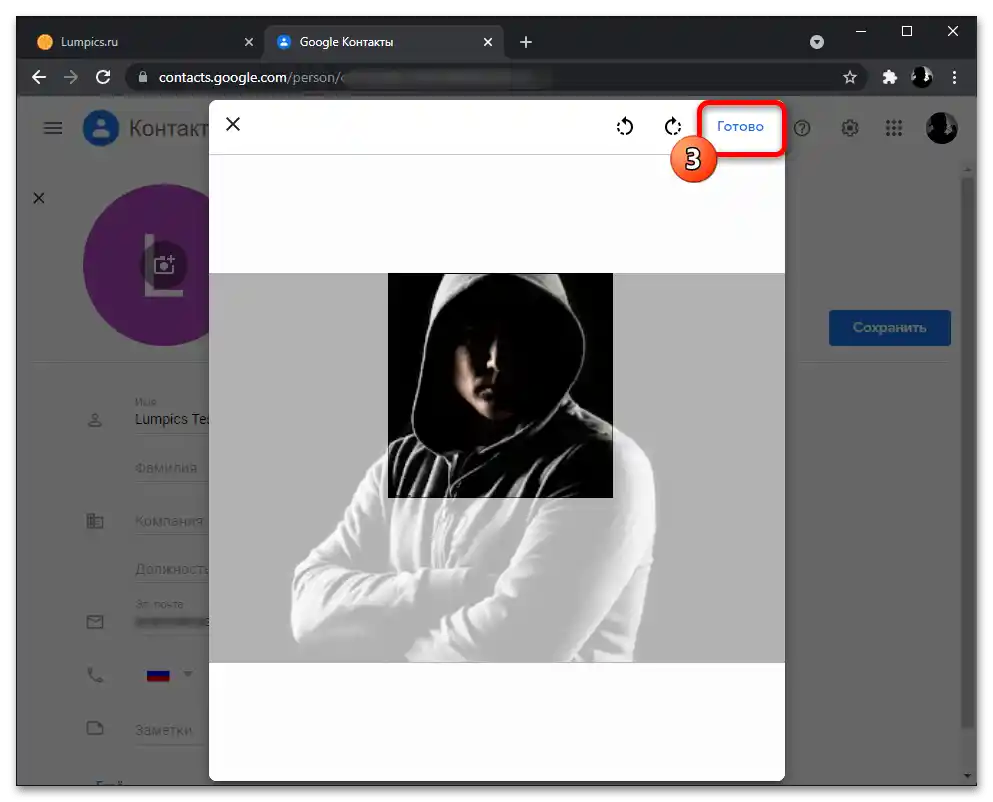Rotate photo clockwise
This screenshot has width=993, height=802.
pos(673,126)
